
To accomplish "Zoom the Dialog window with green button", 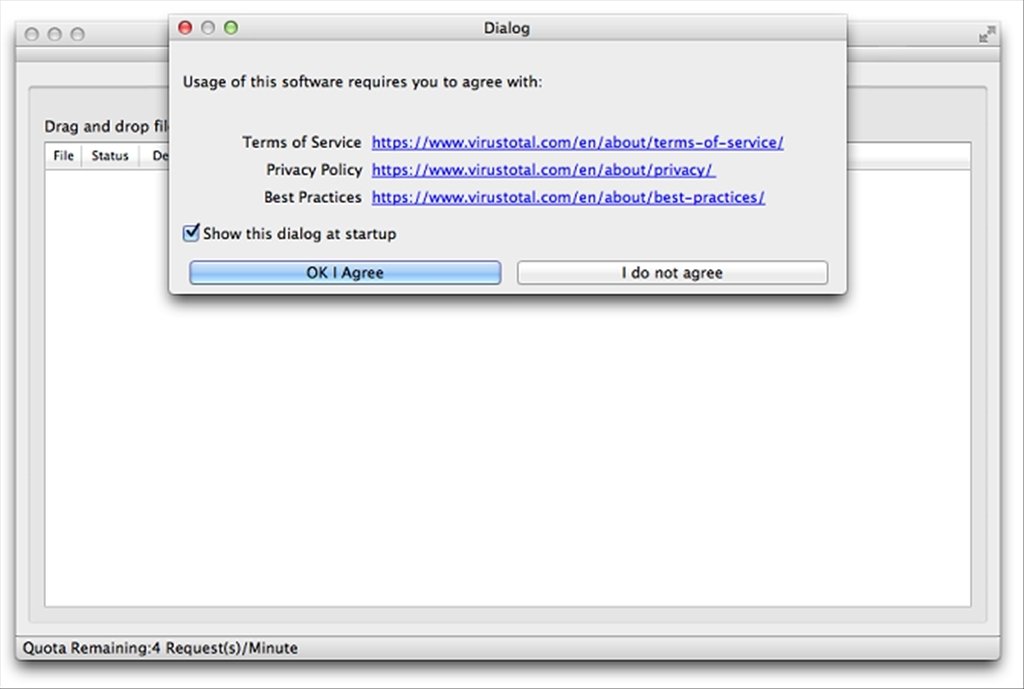I will 231,27.
